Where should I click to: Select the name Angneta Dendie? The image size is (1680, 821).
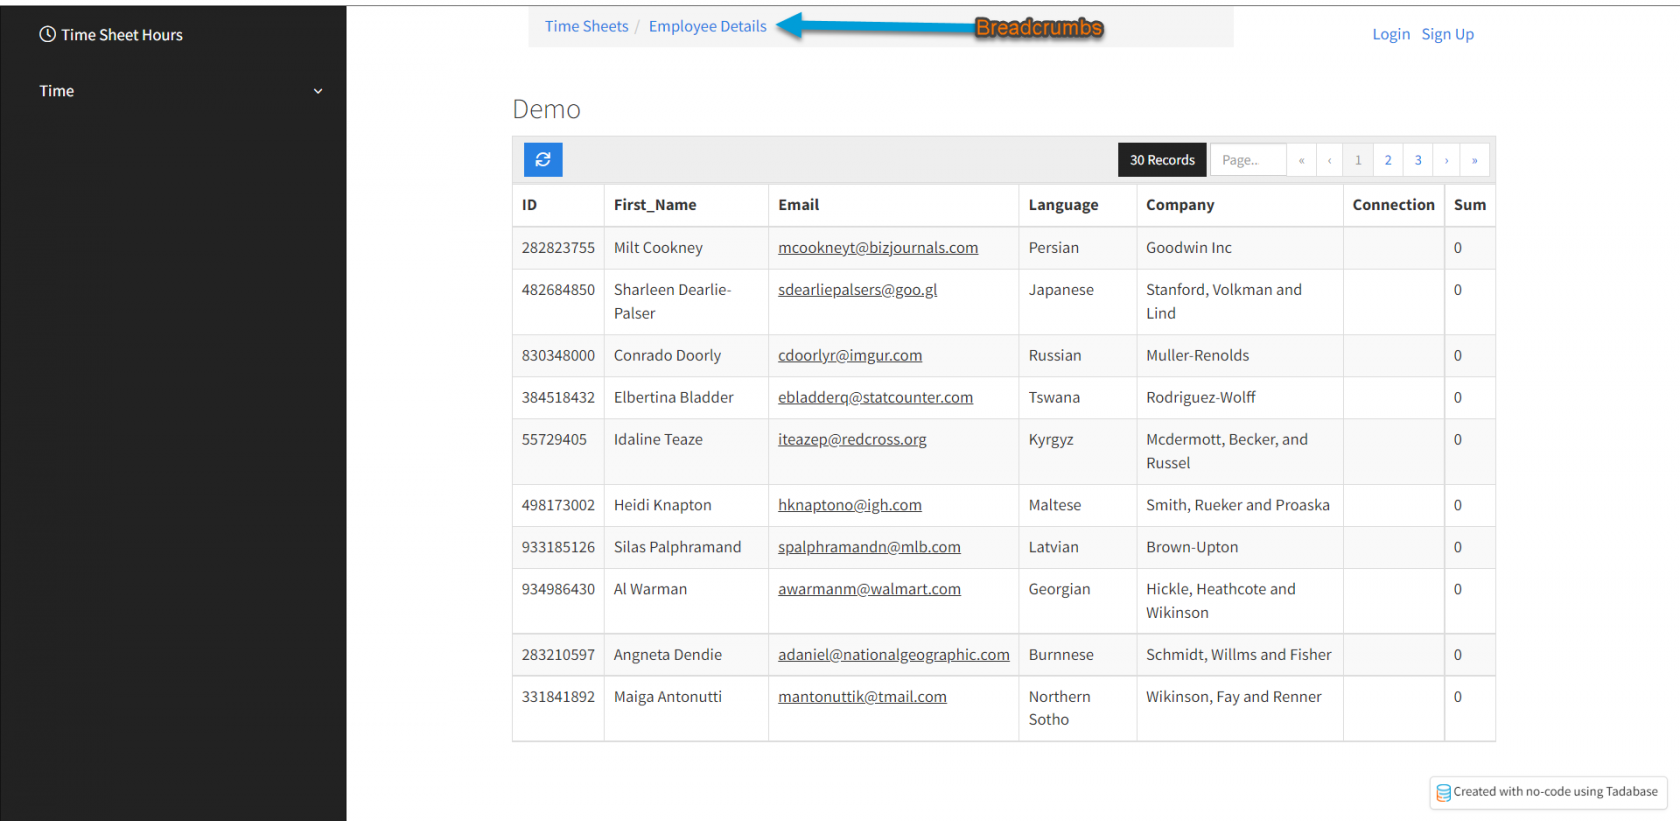(667, 655)
